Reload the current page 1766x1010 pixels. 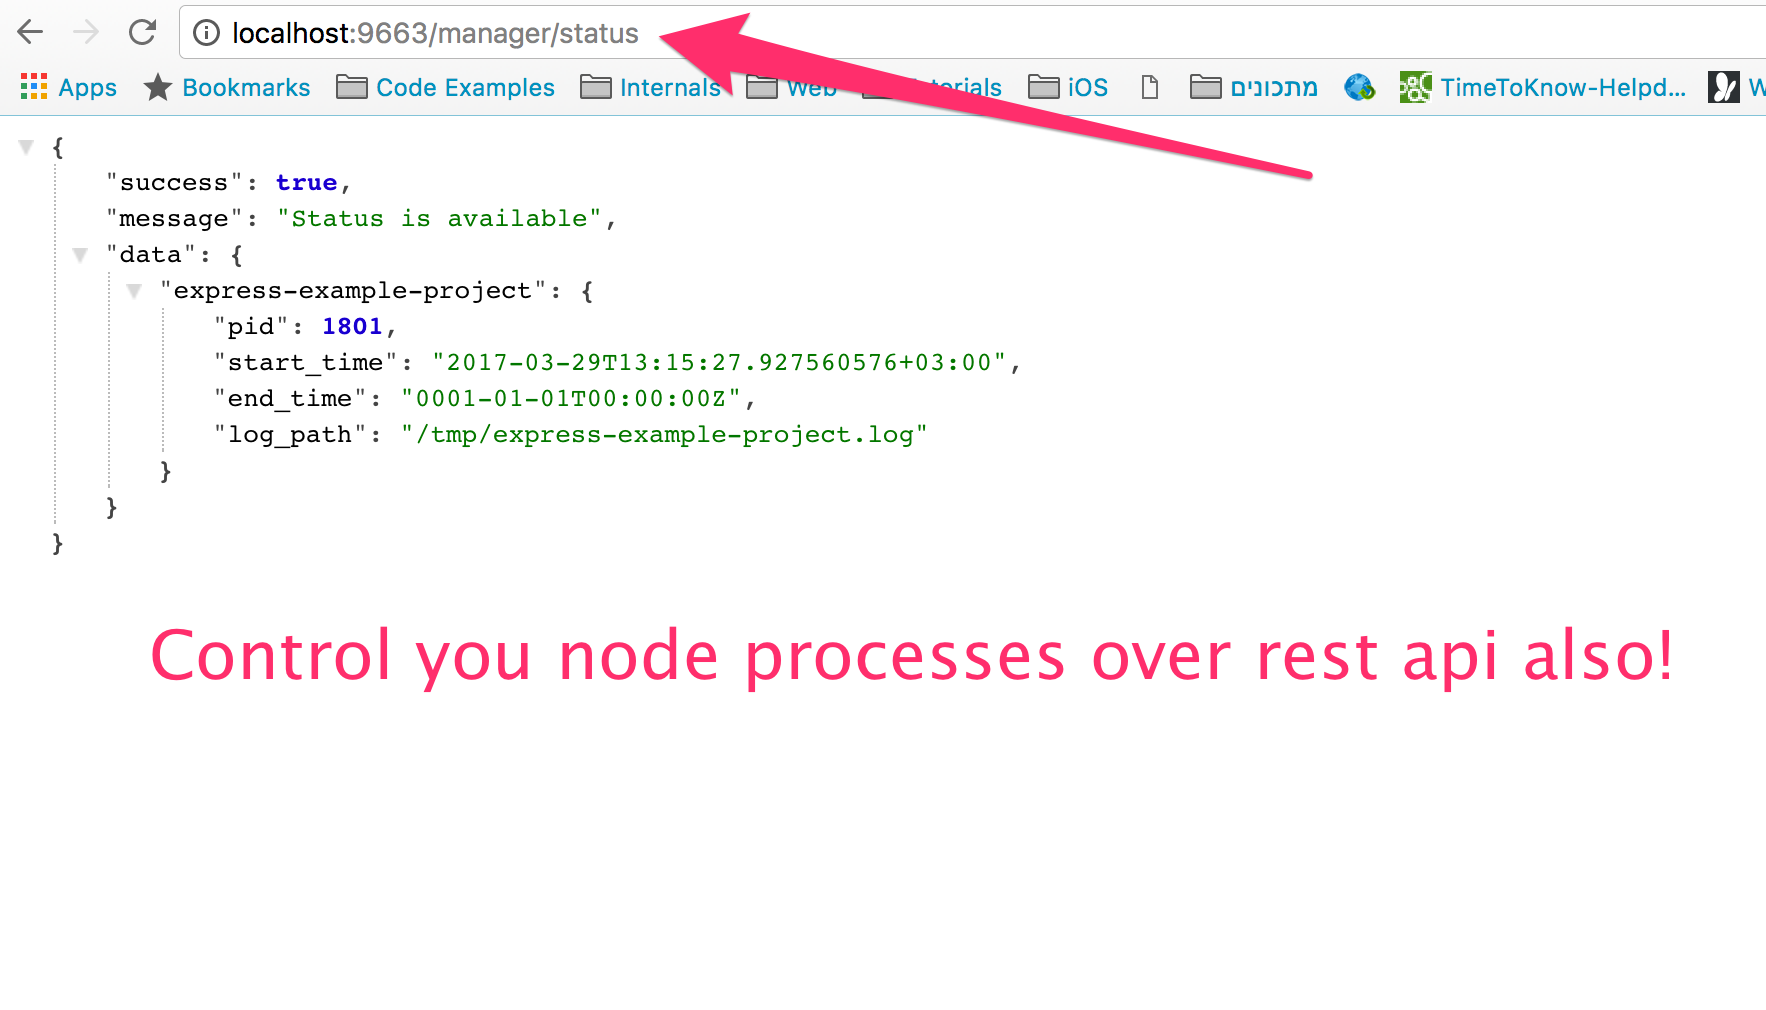tap(143, 32)
